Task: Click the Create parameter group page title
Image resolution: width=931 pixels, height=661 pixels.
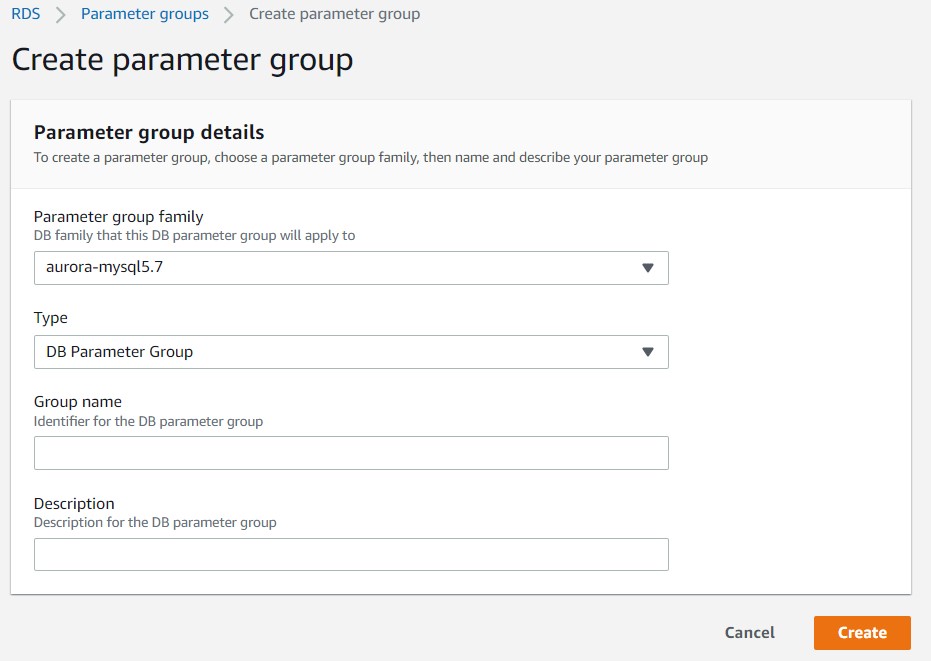Action: pyautogui.click(x=181, y=60)
